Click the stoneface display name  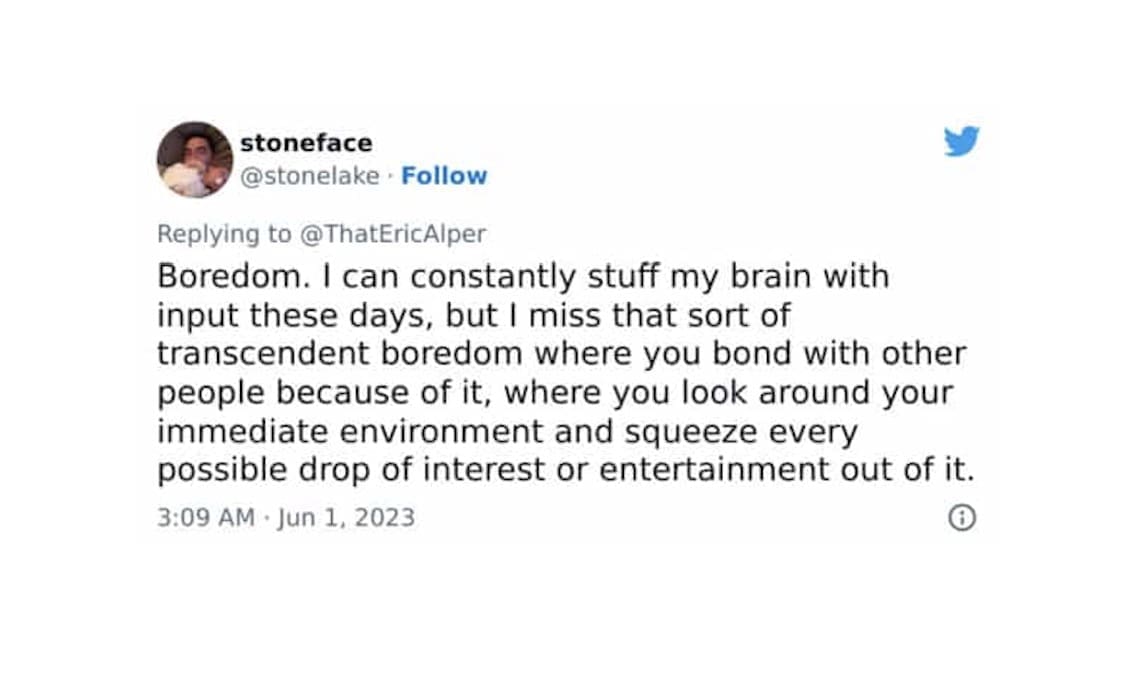[306, 143]
